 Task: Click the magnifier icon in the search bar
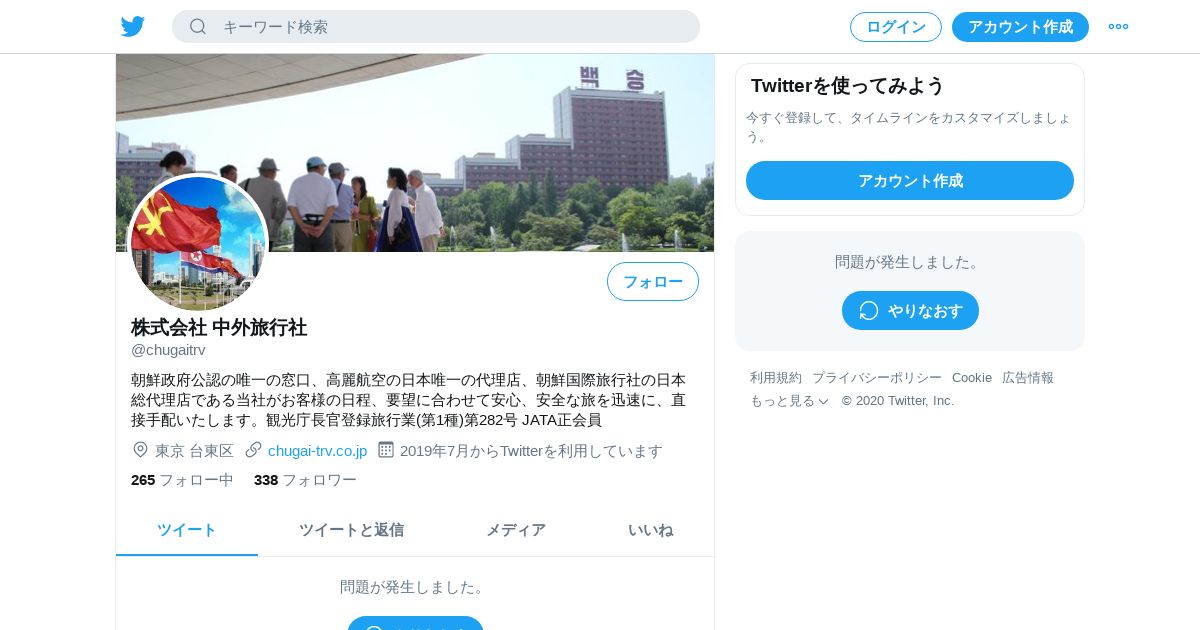(198, 27)
